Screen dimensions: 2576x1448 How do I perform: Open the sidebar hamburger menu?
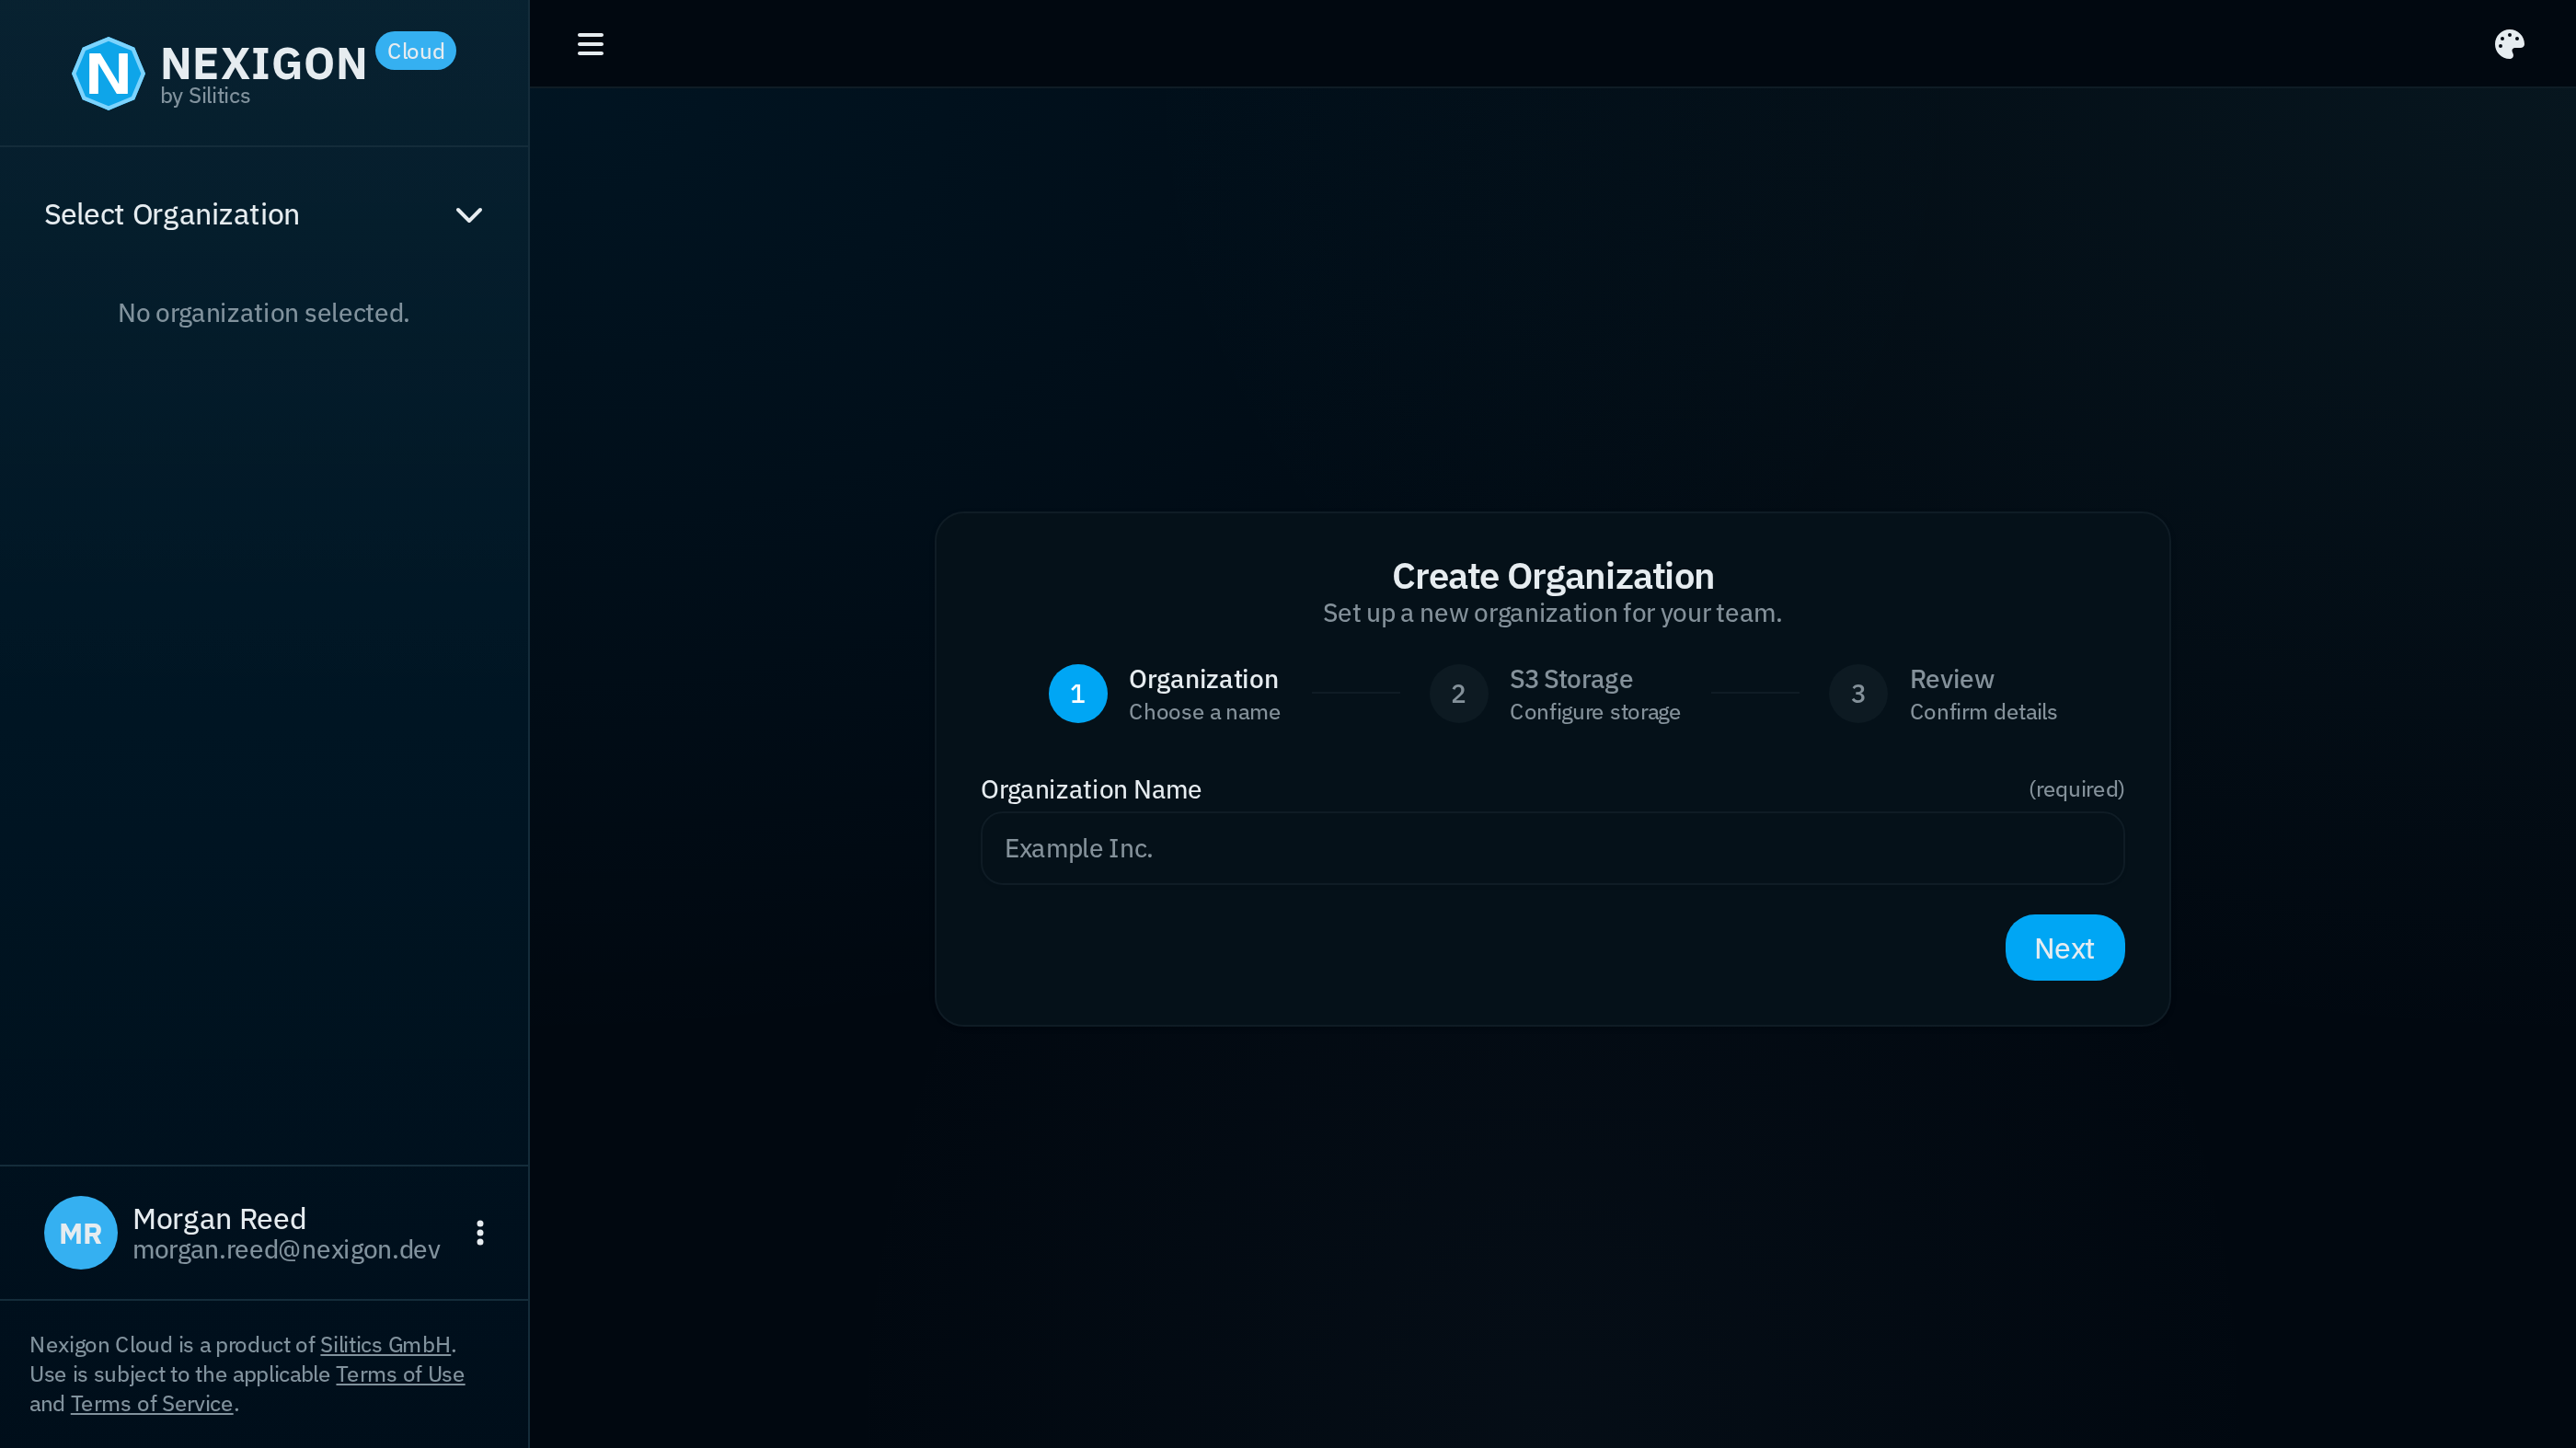590,43
